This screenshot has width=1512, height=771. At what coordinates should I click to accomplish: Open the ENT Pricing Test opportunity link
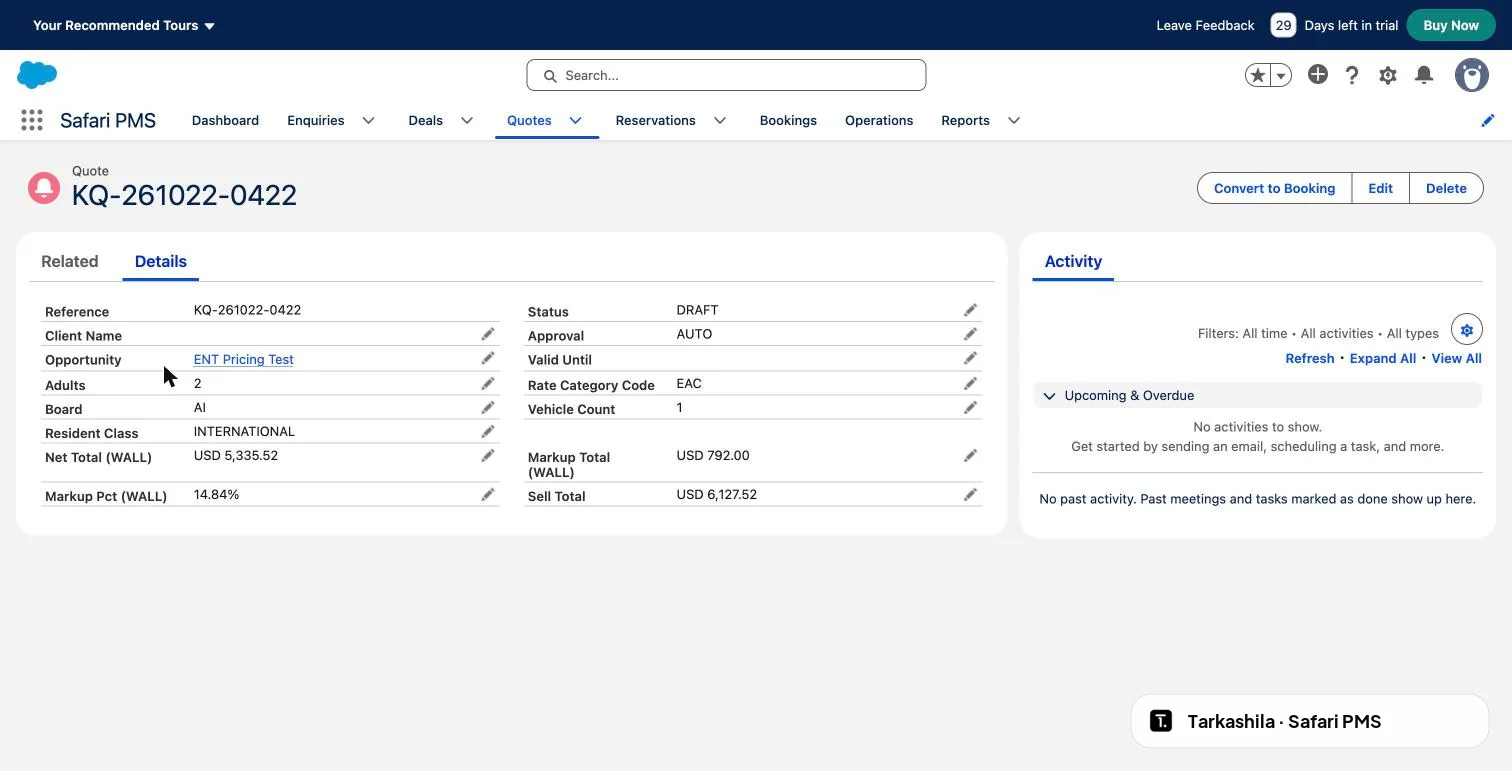click(x=244, y=359)
